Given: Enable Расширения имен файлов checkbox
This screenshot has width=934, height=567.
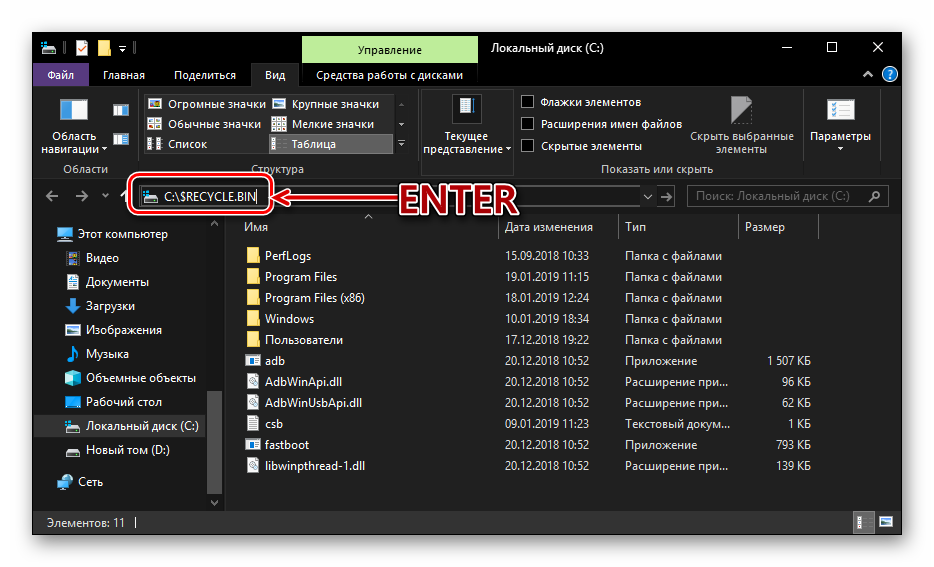Looking at the screenshot, I should click(527, 124).
